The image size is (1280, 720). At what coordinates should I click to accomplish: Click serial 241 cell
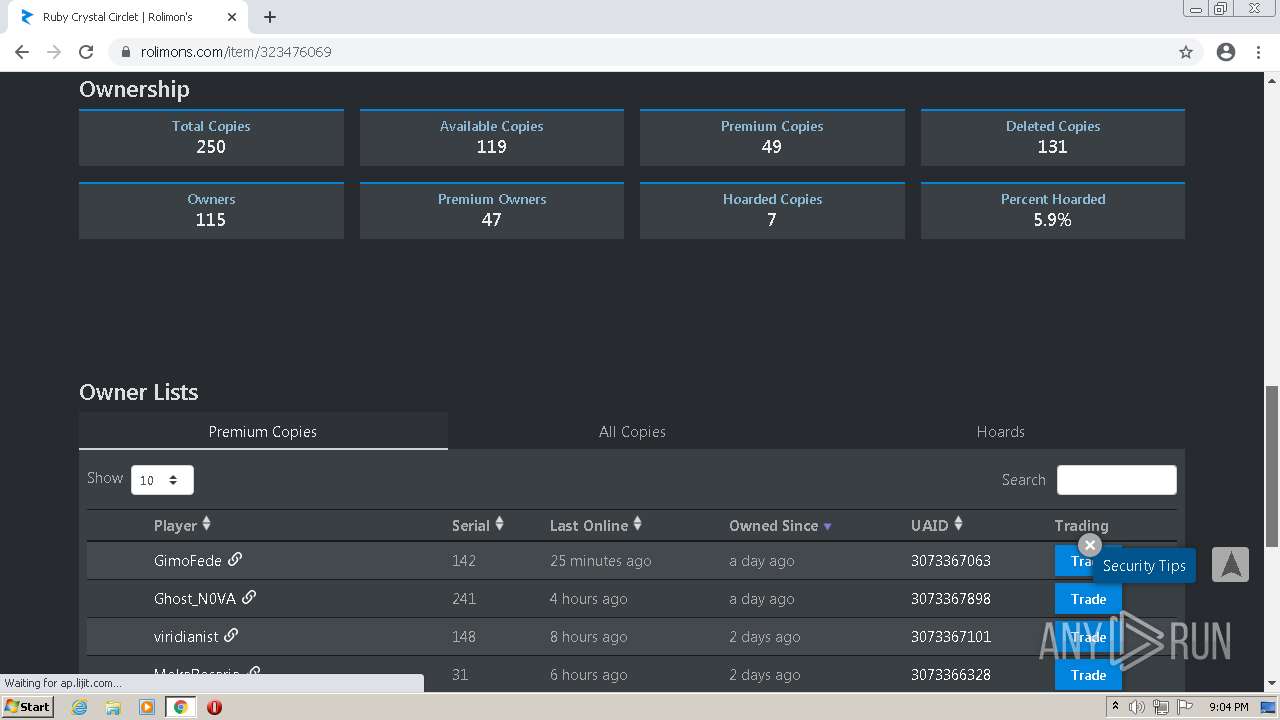click(464, 599)
